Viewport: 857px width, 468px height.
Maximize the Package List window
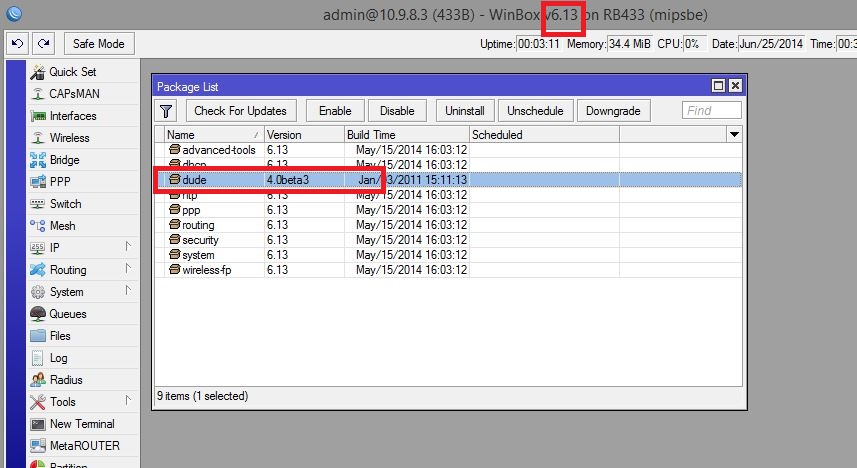pos(718,86)
